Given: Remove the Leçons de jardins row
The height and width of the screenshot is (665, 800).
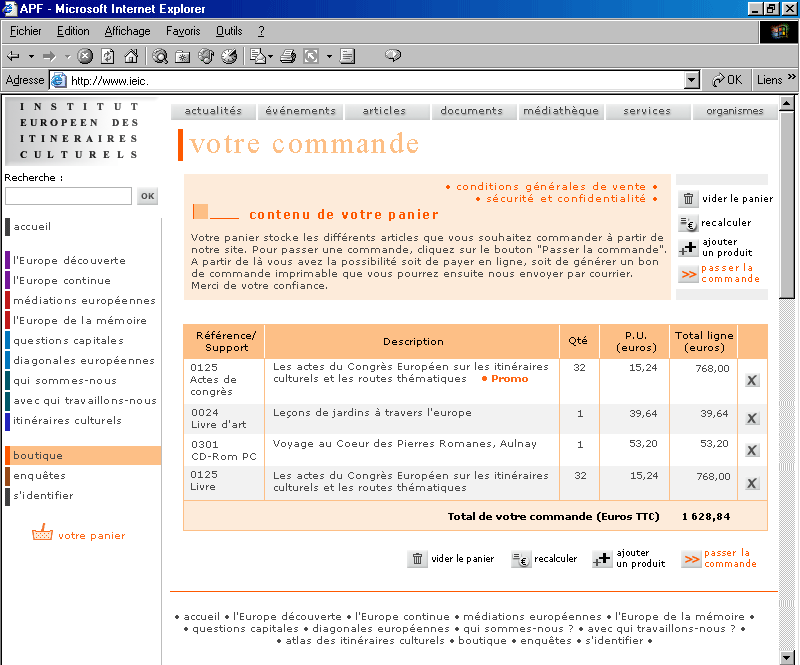Looking at the screenshot, I should 752,418.
